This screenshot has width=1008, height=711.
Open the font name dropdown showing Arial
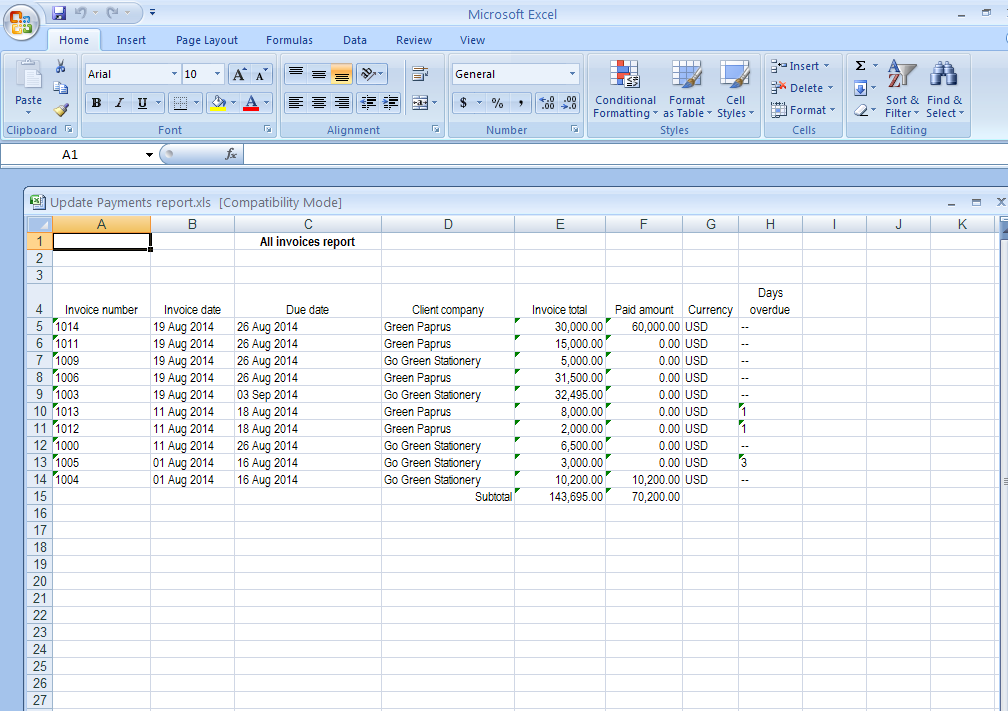tap(174, 75)
